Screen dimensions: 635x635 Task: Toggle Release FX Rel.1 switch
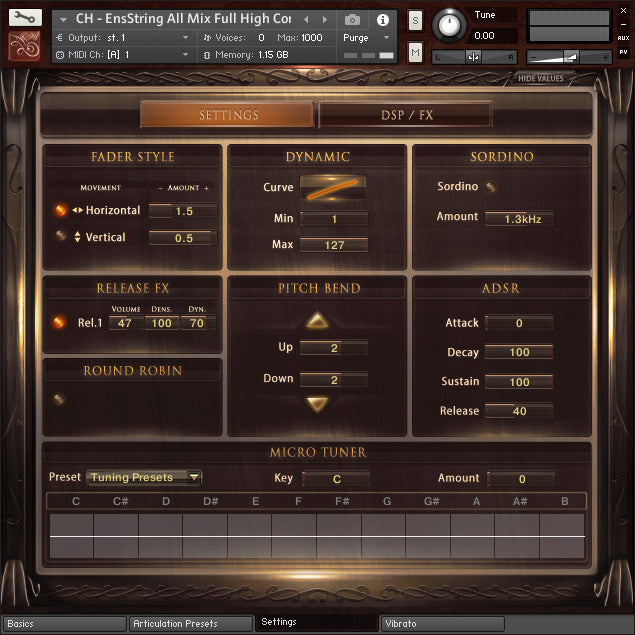59,323
